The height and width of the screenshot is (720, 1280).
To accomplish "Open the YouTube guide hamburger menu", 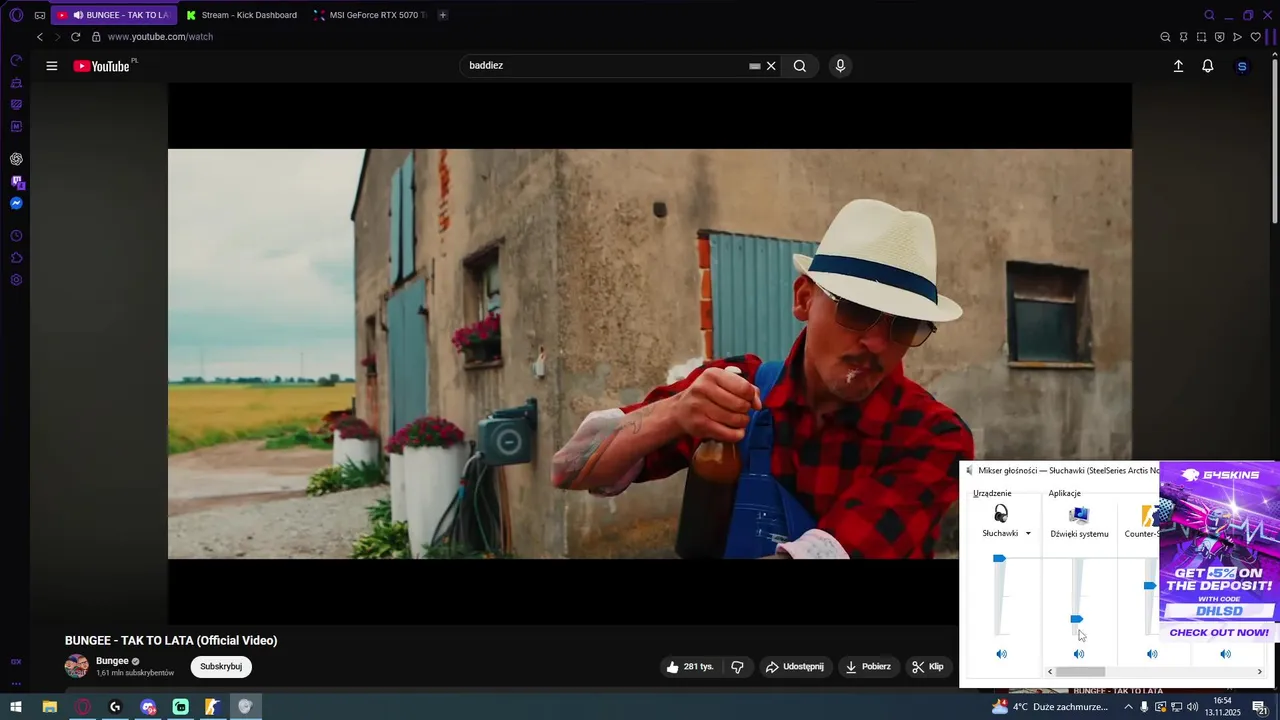I will click(52, 66).
